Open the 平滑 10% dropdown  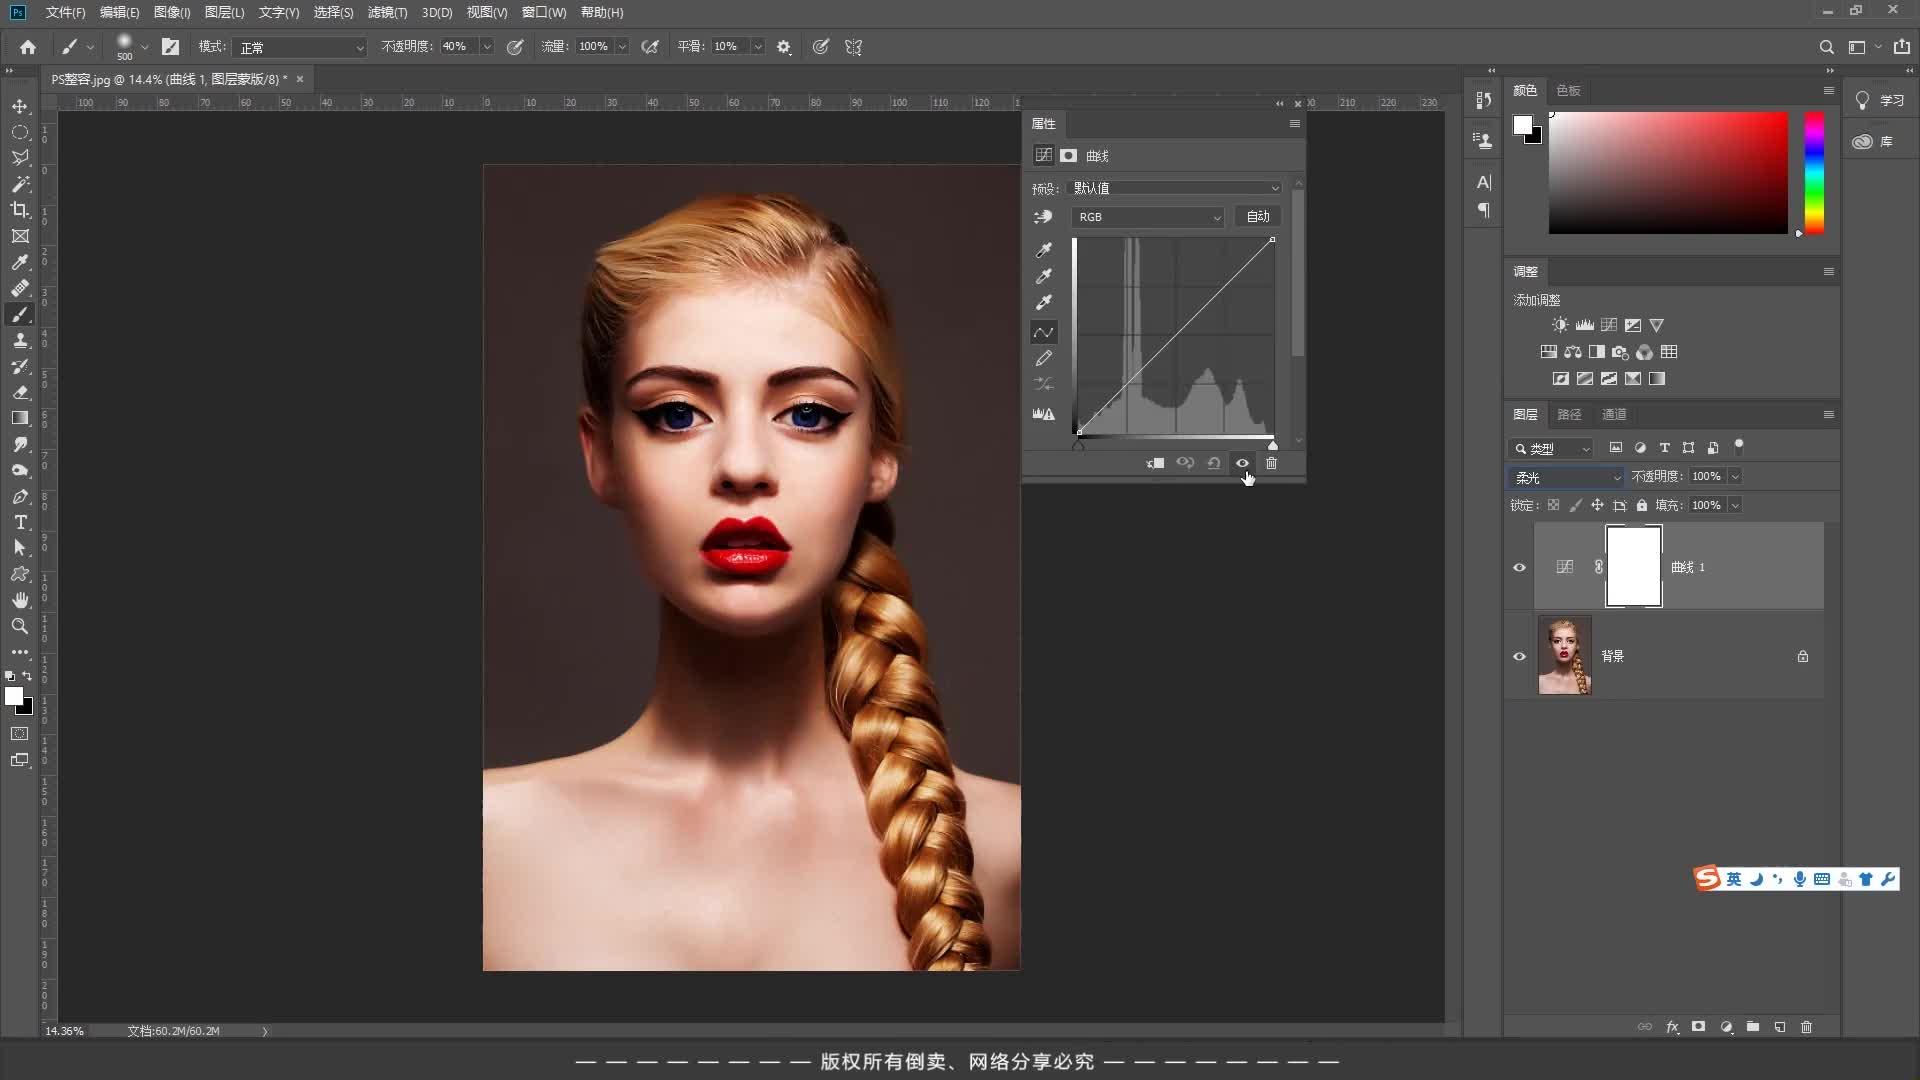[x=758, y=47]
